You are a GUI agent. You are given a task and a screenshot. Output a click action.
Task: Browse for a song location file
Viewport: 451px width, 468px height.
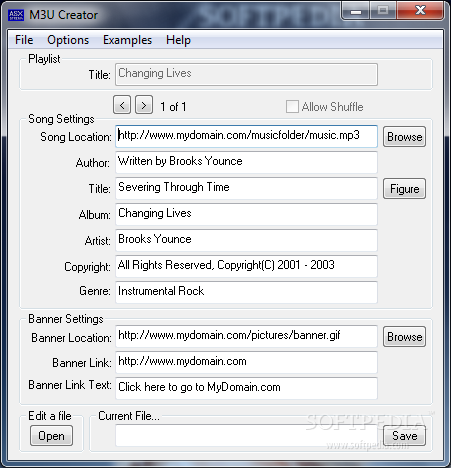pos(404,137)
